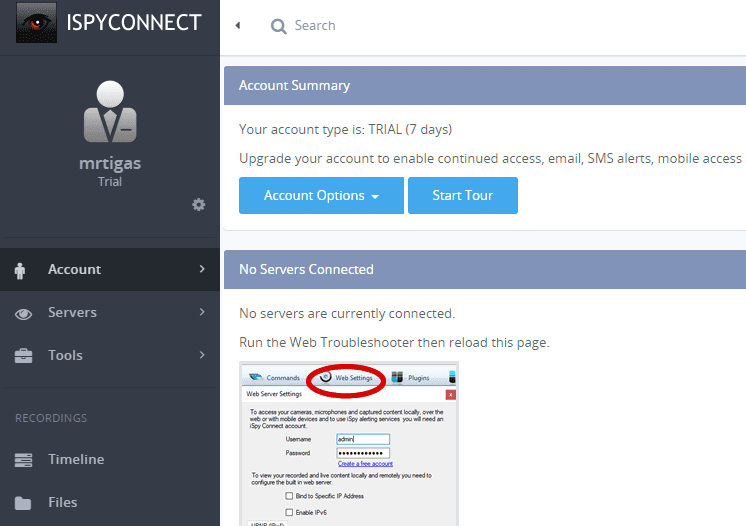Screen dimensions: 746x526
Task: Click the iSpyConnect eye logo
Action: click(x=36, y=22)
